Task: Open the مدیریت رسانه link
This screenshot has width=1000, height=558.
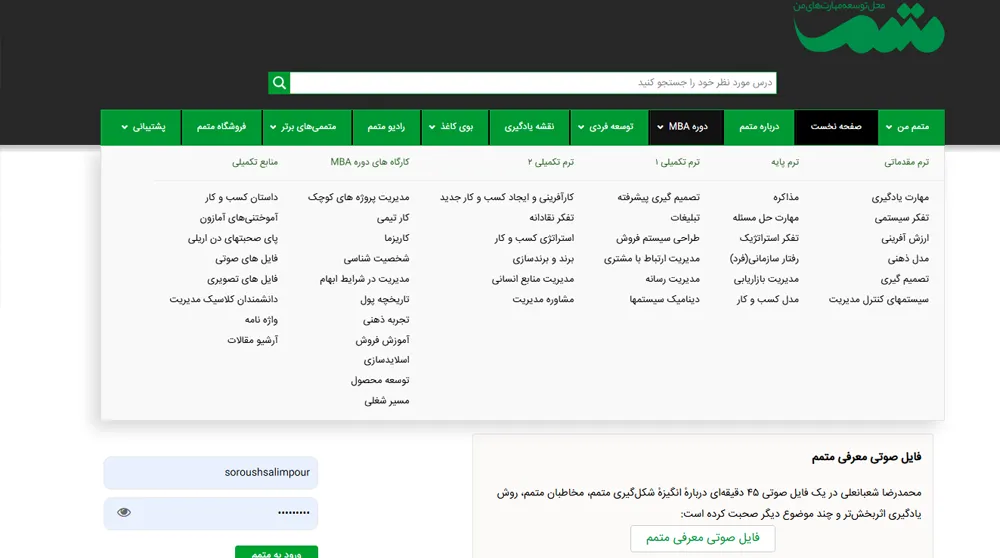Action: 673,279
